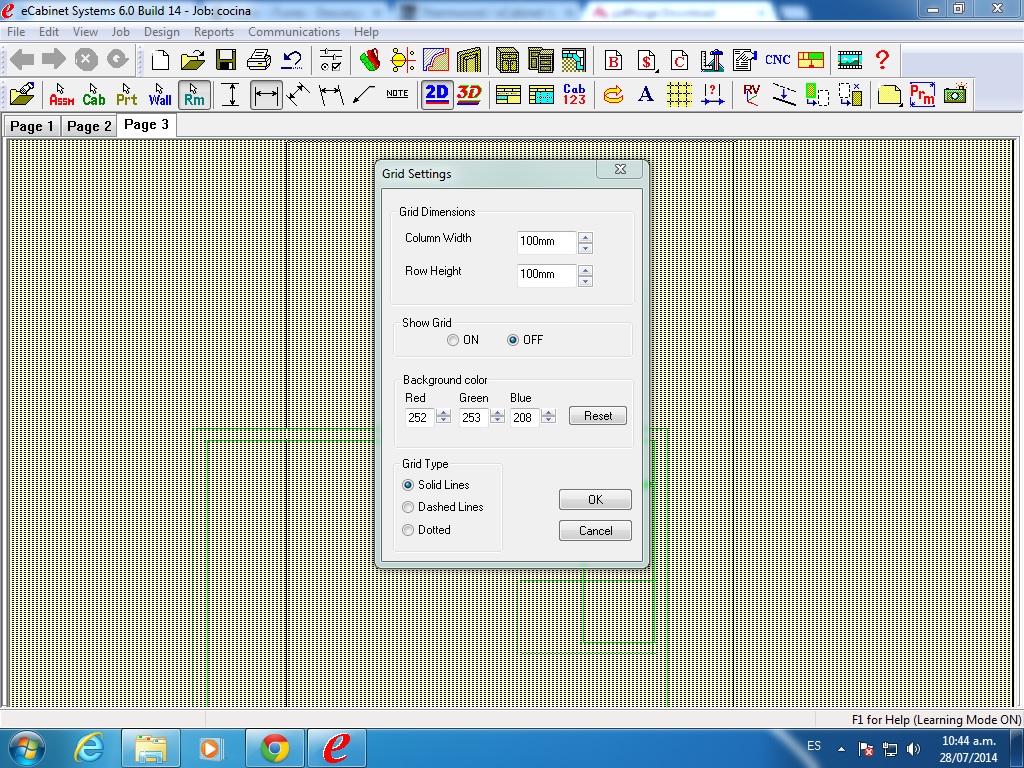This screenshot has width=1024, height=768.
Task: Switch to Page 2 tab
Action: click(x=89, y=126)
